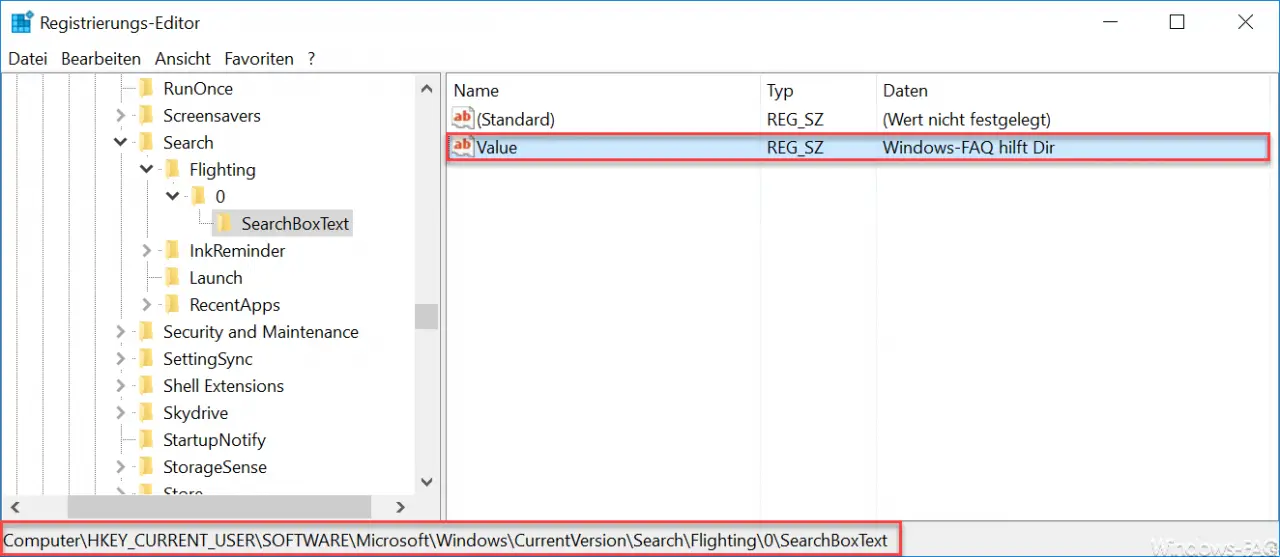
Task: Expand the RecentApps key
Action: tap(147, 305)
